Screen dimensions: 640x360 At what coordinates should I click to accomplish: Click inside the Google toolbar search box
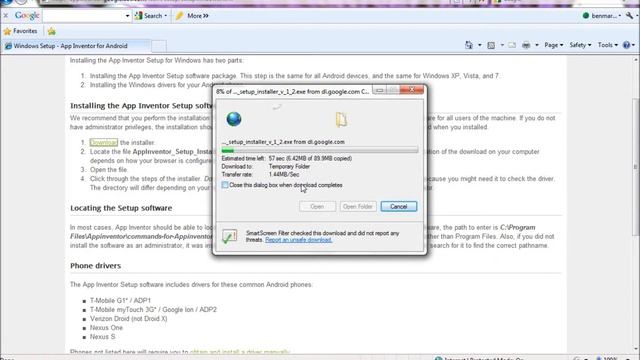(83, 16)
